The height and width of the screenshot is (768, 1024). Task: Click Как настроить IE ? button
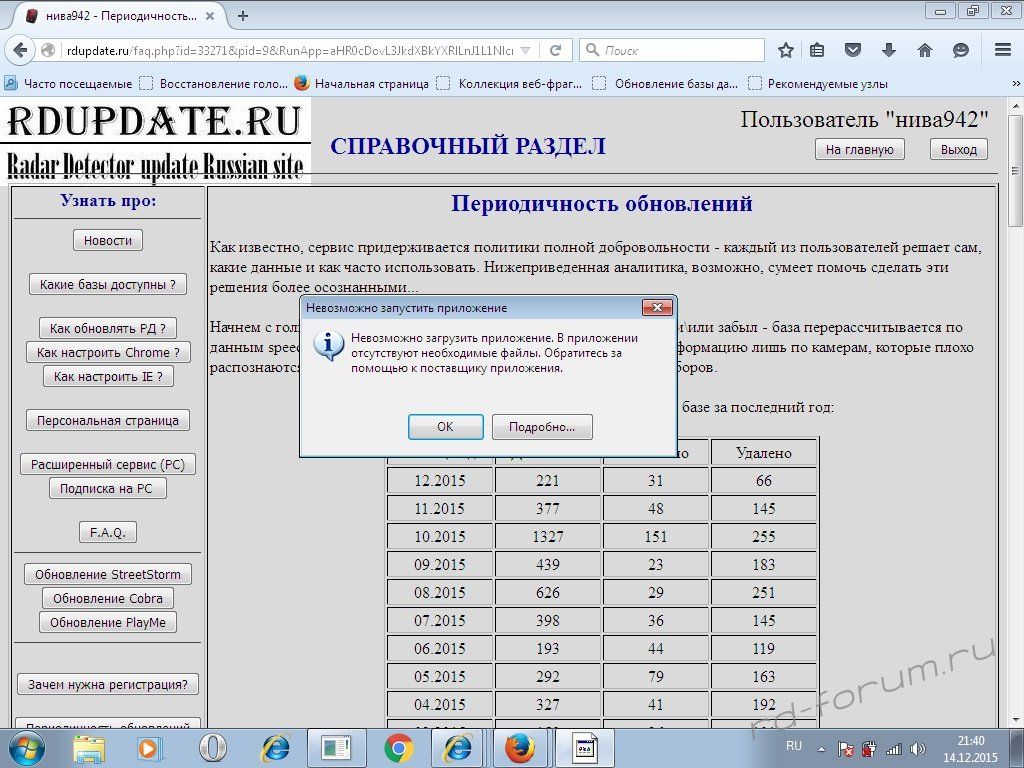[x=108, y=376]
